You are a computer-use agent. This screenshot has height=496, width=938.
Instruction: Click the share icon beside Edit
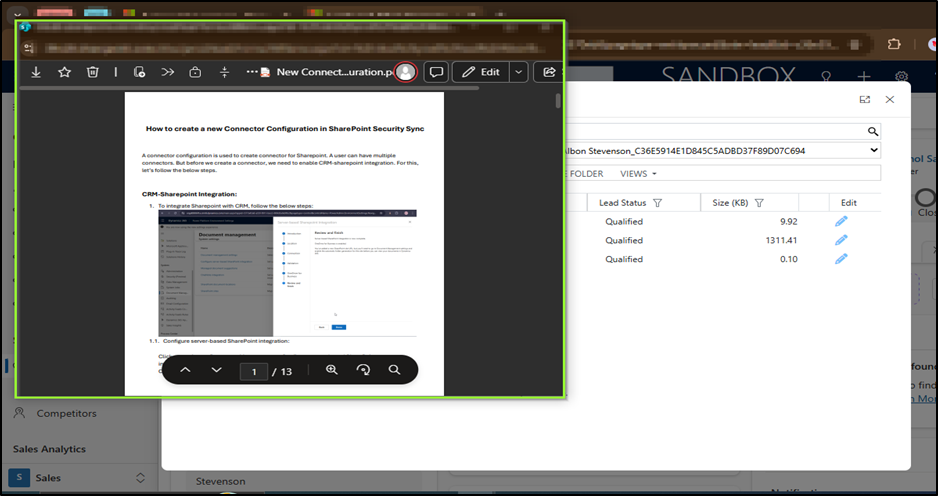(x=549, y=72)
